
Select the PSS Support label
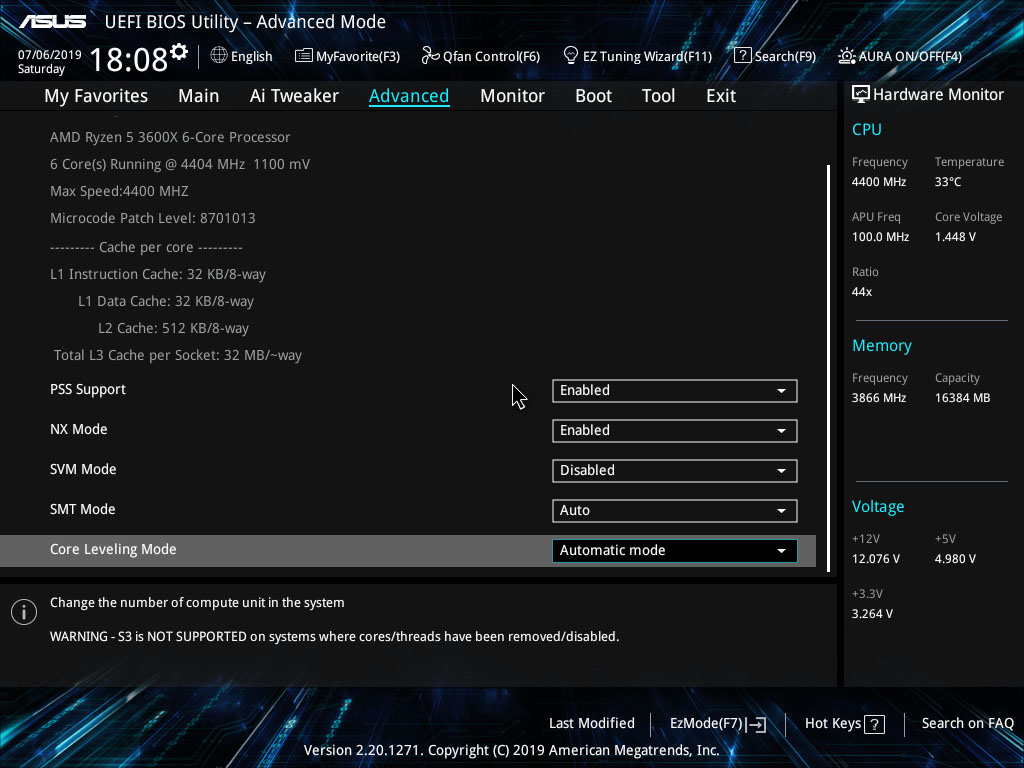(x=88, y=389)
